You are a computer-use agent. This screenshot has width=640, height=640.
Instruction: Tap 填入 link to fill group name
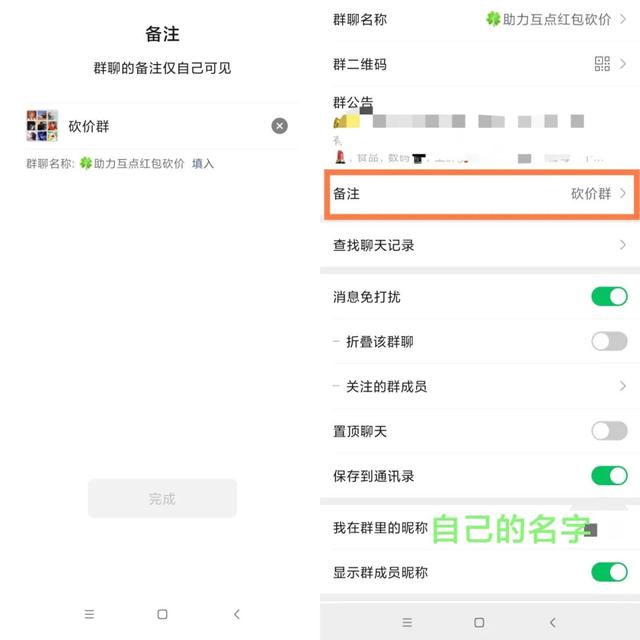[x=203, y=164]
